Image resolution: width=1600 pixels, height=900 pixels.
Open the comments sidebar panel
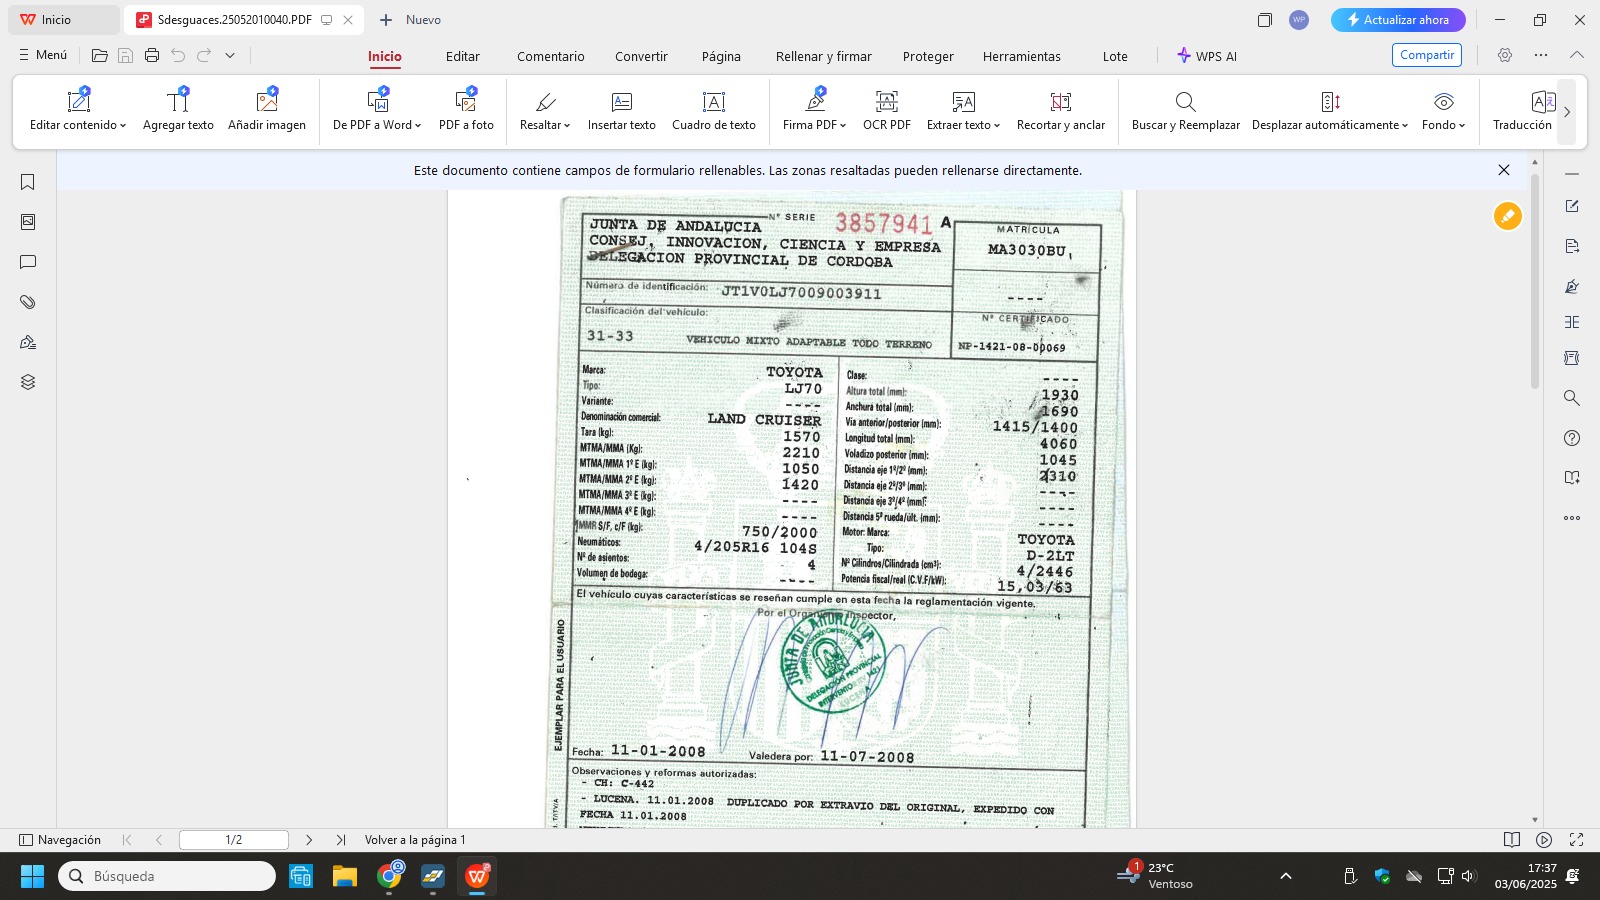coord(28,262)
